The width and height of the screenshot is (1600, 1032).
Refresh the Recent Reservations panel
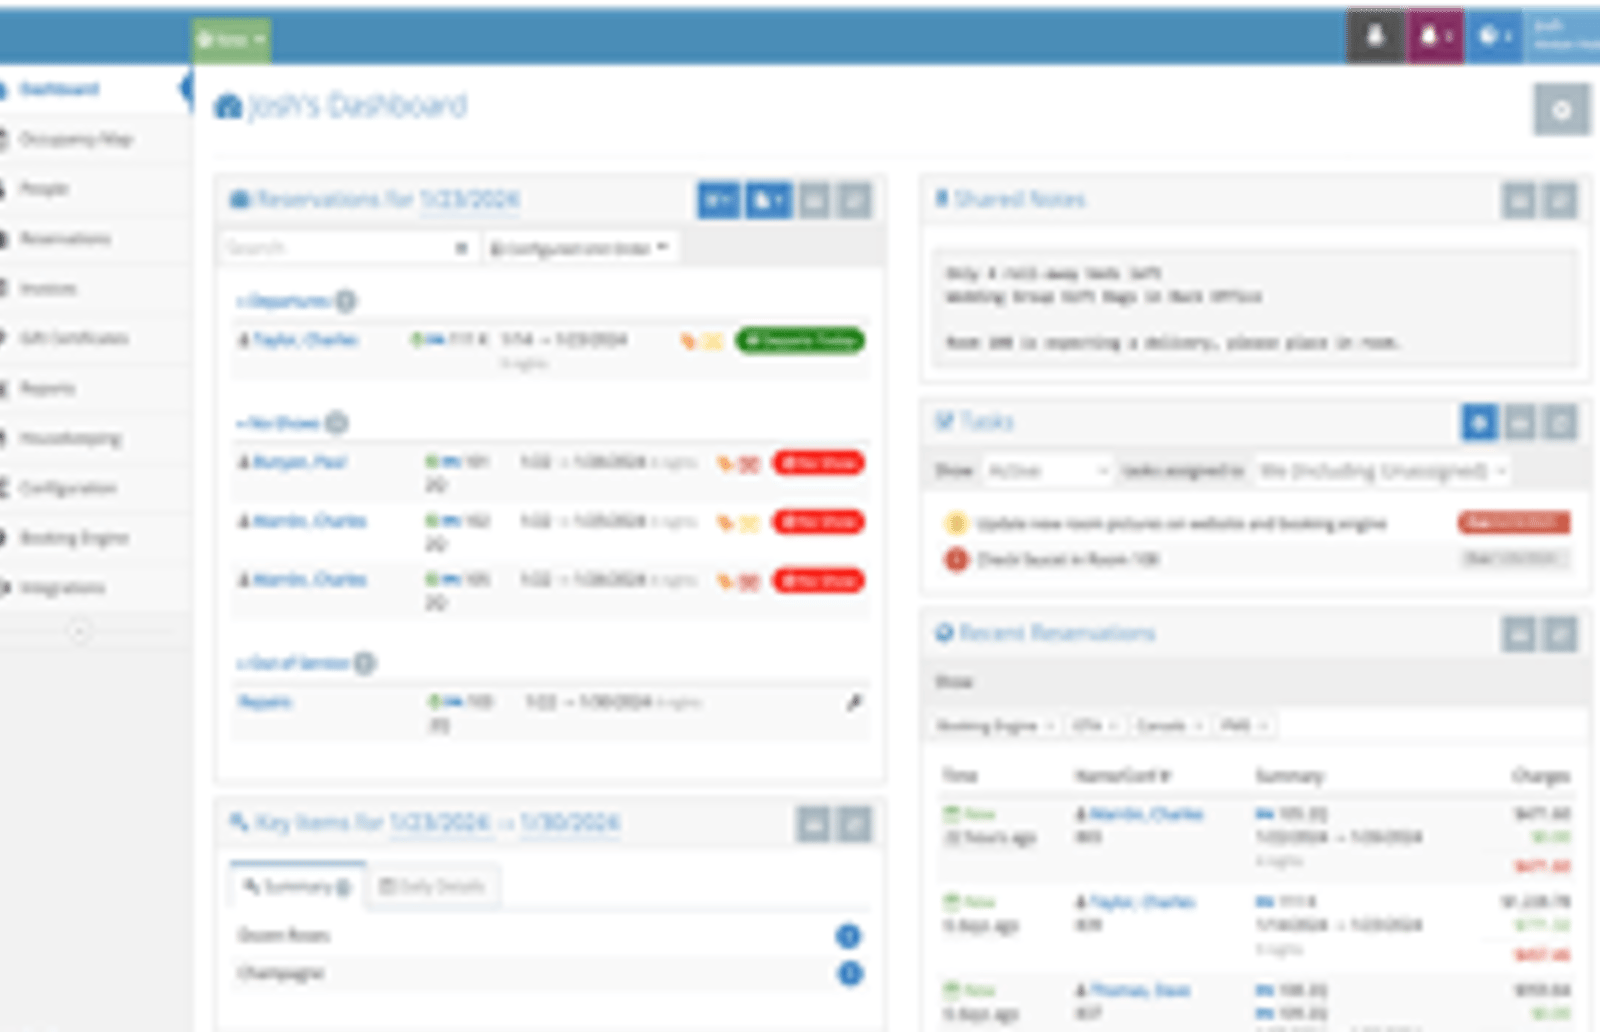(1559, 634)
